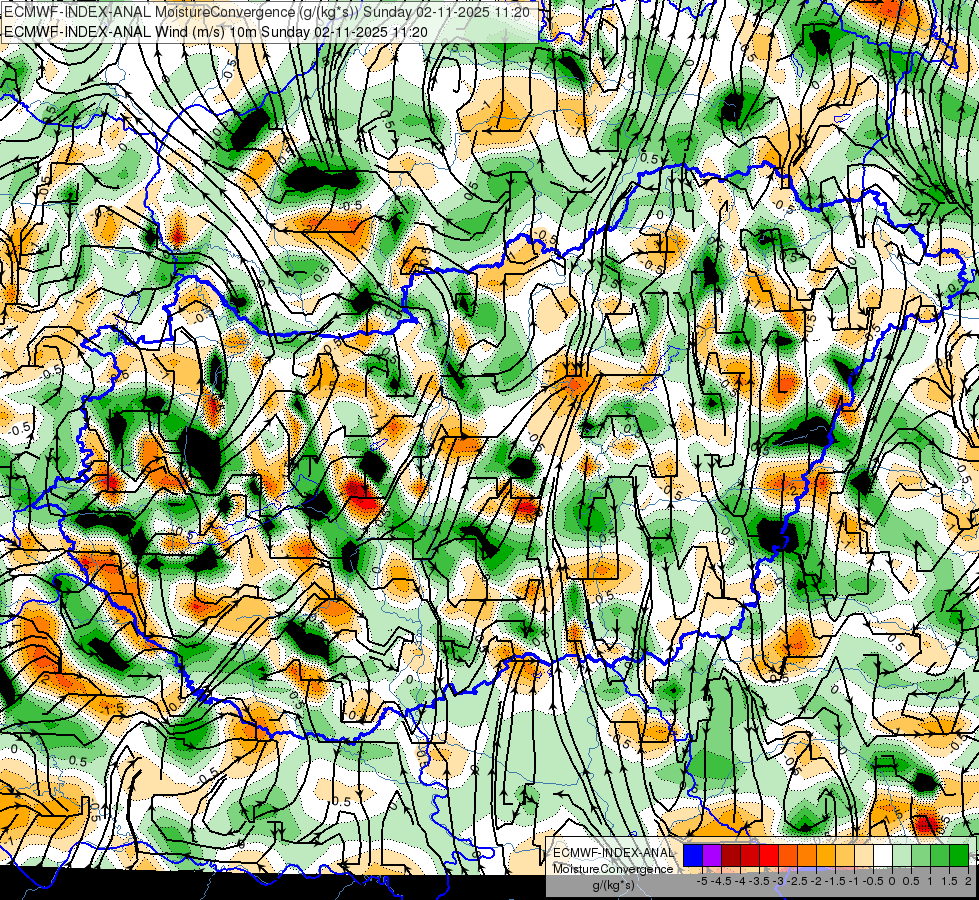Click the 1.5 legend scale value
Image resolution: width=979 pixels, height=900 pixels.
pyautogui.click(x=950, y=881)
